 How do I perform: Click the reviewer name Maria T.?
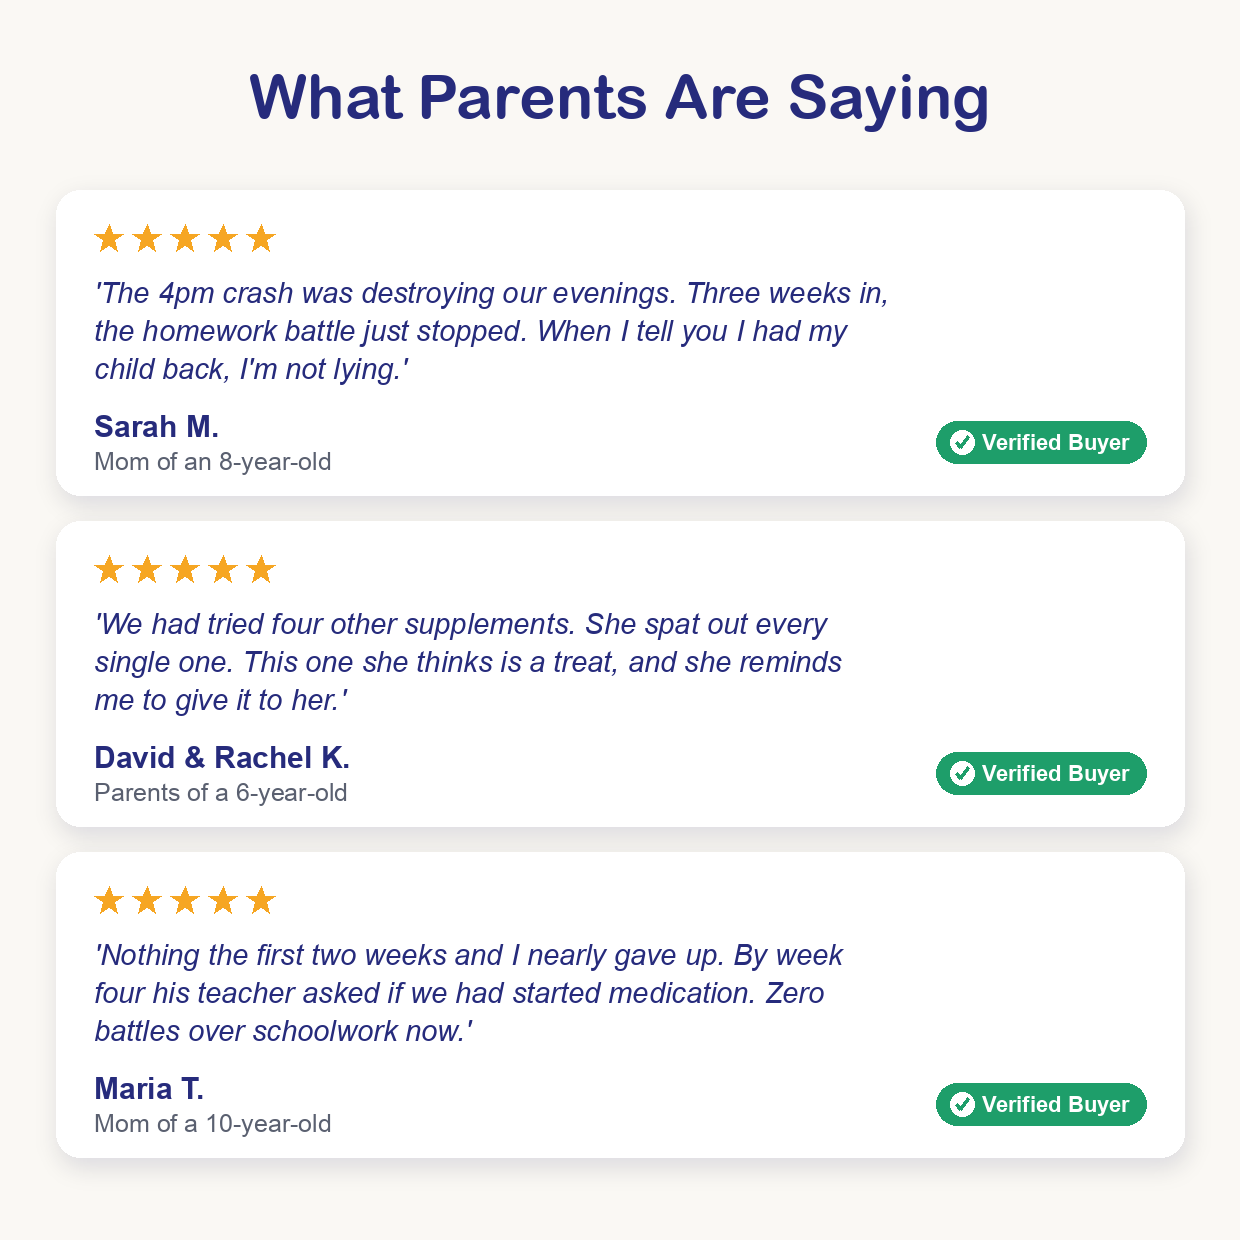(149, 1089)
